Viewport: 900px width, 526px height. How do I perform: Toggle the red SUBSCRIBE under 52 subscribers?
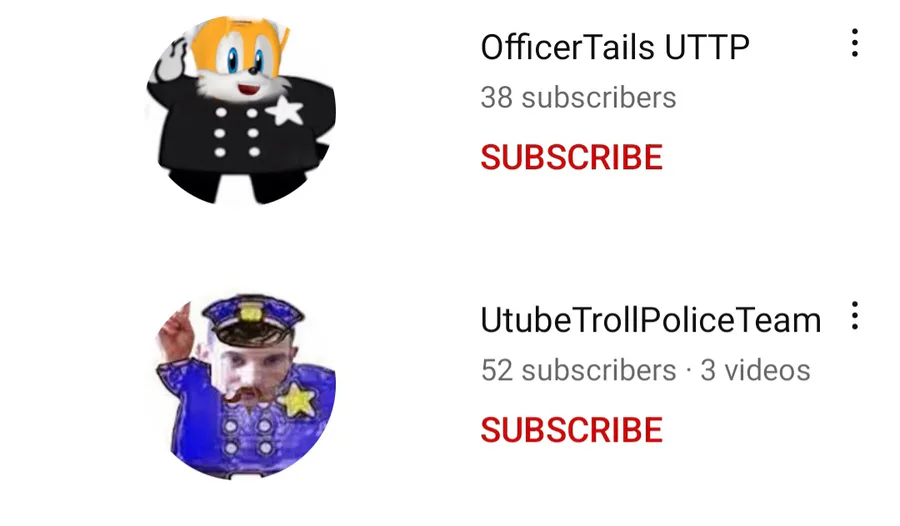click(572, 430)
